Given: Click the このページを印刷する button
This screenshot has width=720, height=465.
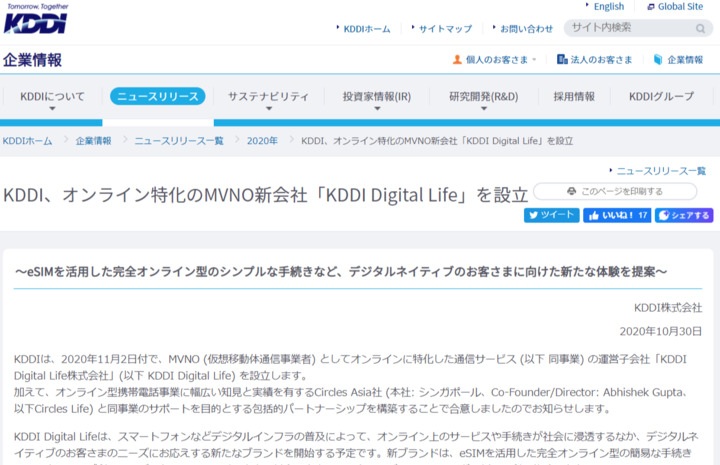Looking at the screenshot, I should tap(615, 191).
